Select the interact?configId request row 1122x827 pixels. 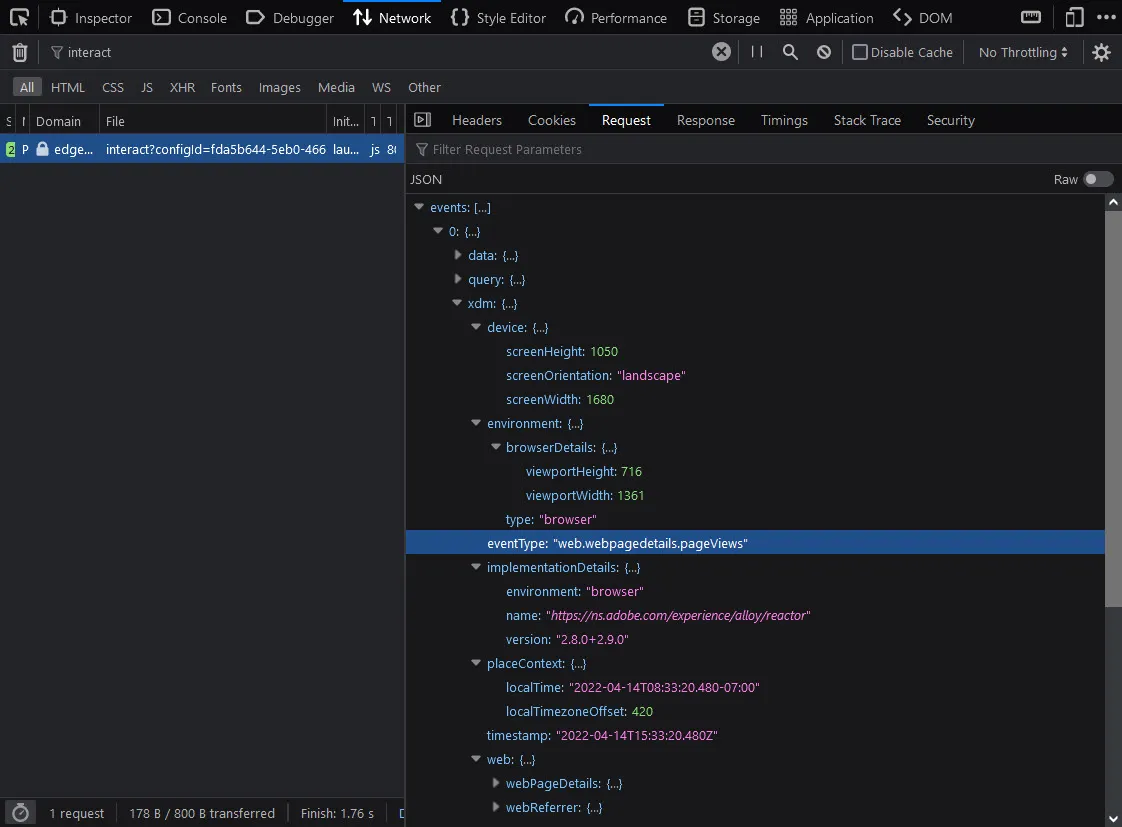(203, 149)
